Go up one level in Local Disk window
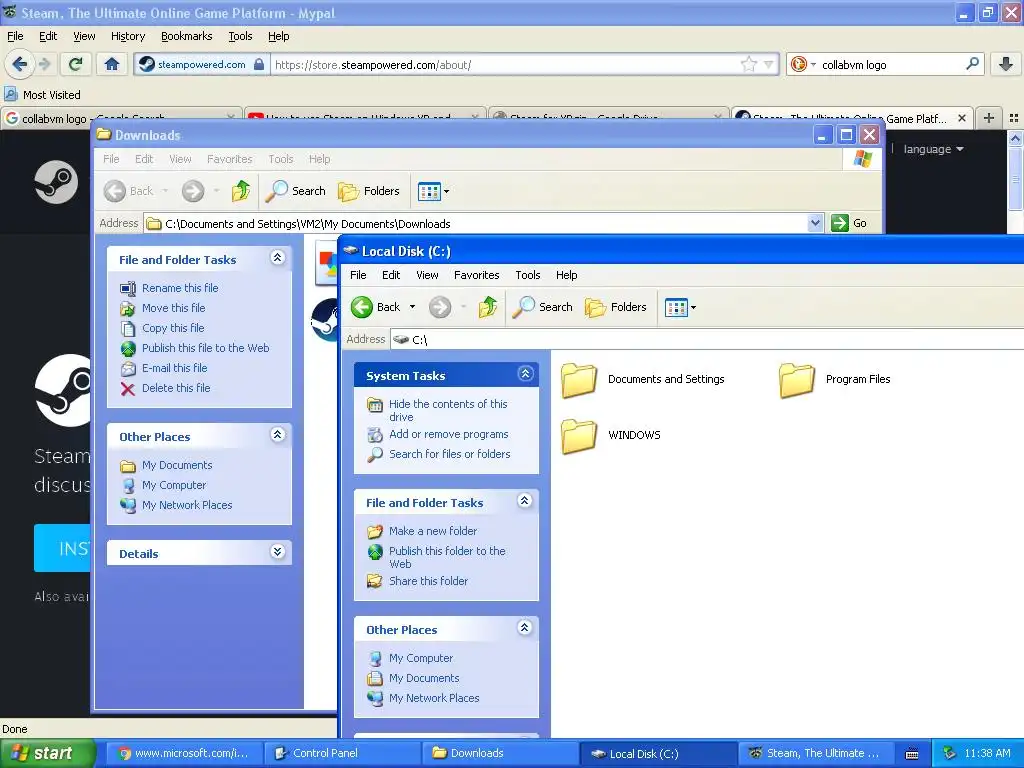The width and height of the screenshot is (1024, 768). [488, 306]
